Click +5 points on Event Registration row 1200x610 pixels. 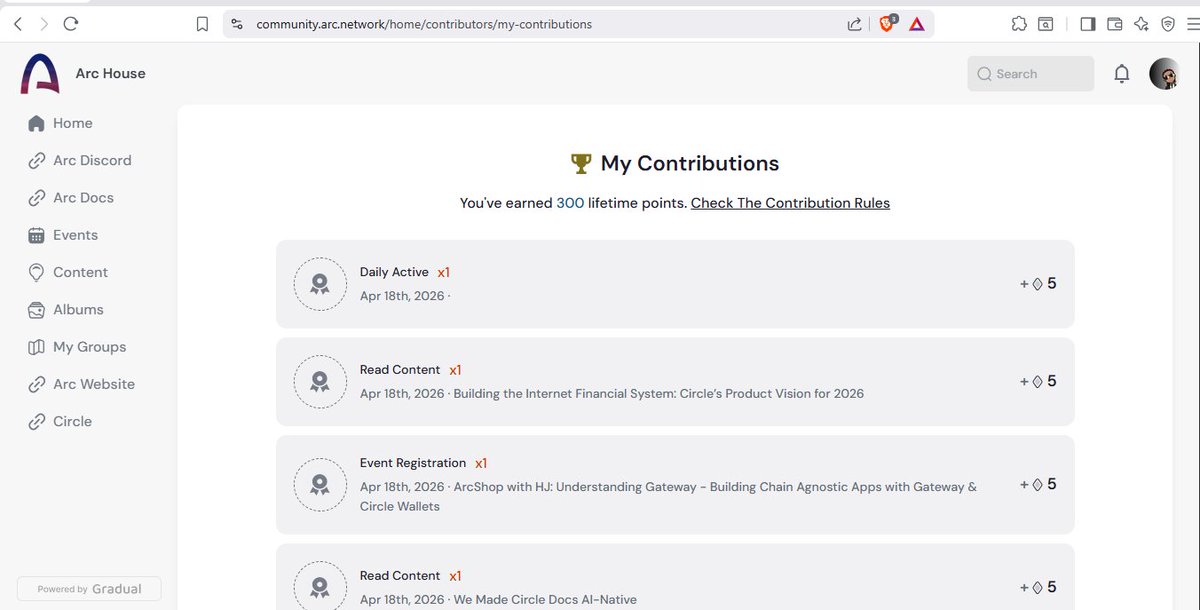tap(1038, 484)
